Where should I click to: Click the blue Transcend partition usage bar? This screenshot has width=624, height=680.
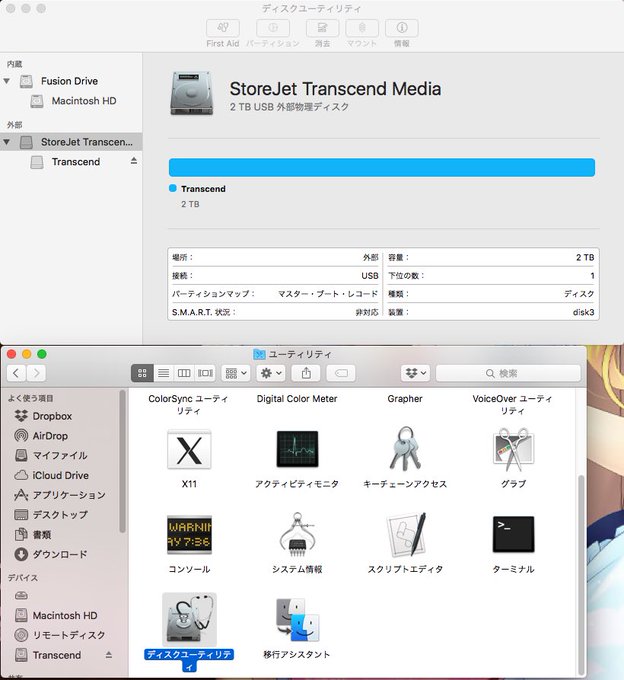click(382, 167)
